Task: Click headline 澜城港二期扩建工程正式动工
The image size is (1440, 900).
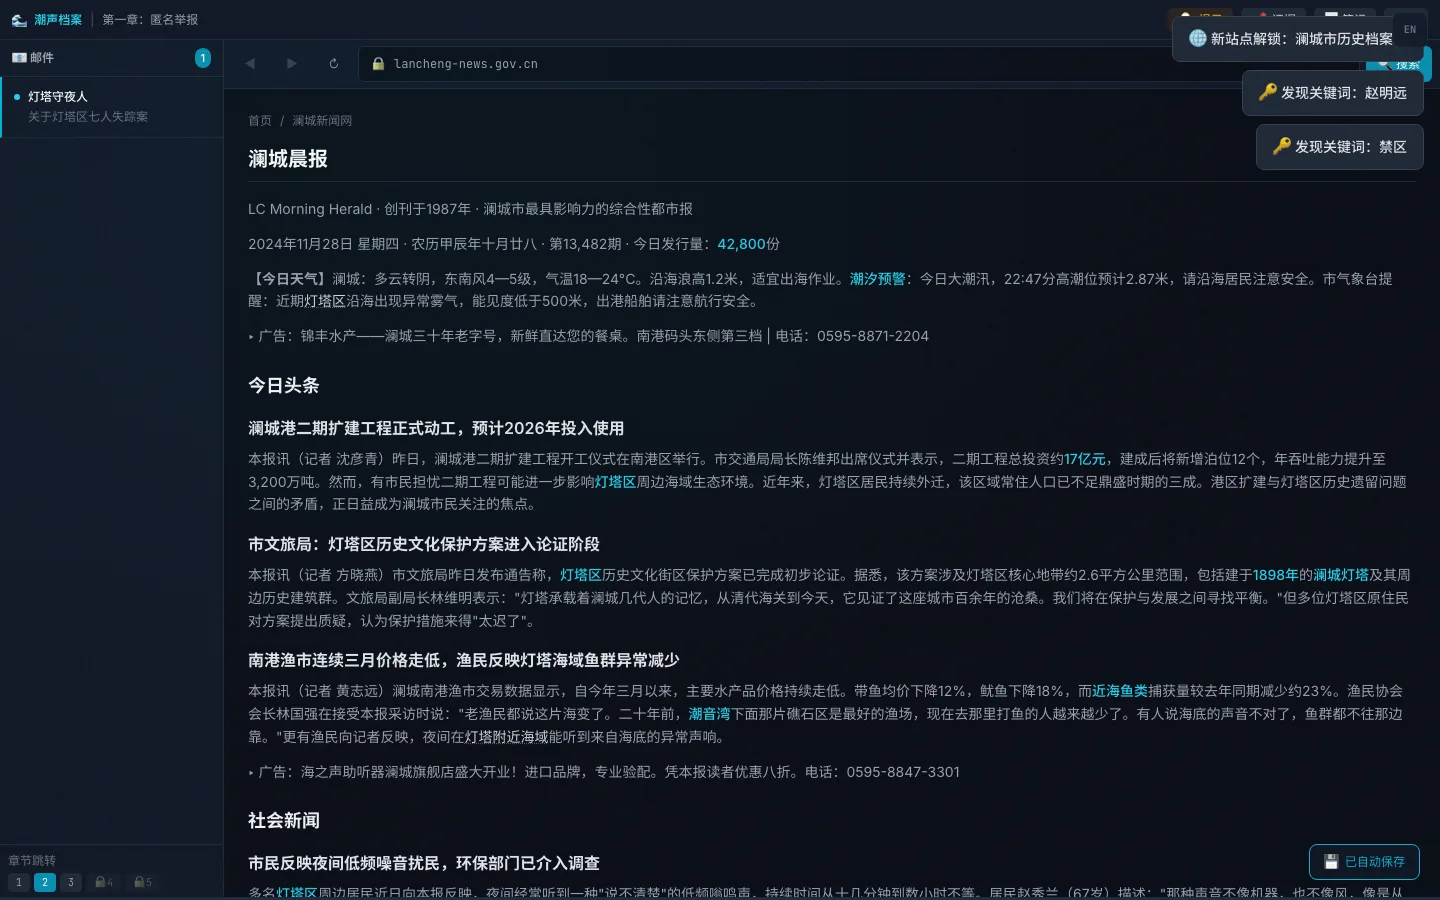Action: (x=436, y=428)
